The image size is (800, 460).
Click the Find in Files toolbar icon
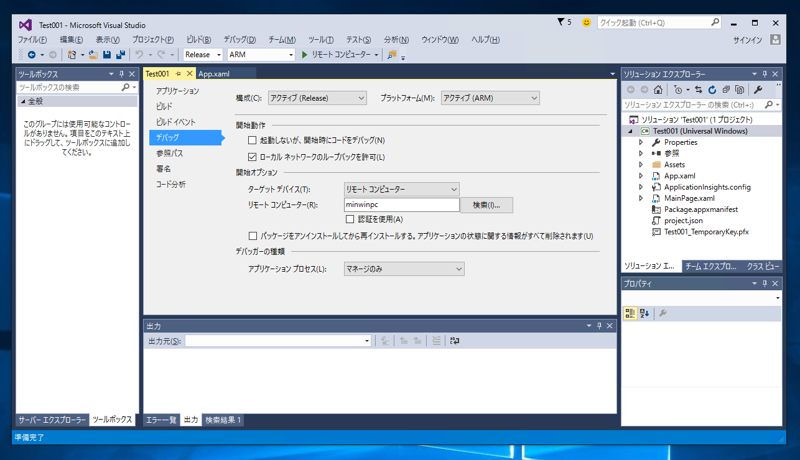pos(392,55)
